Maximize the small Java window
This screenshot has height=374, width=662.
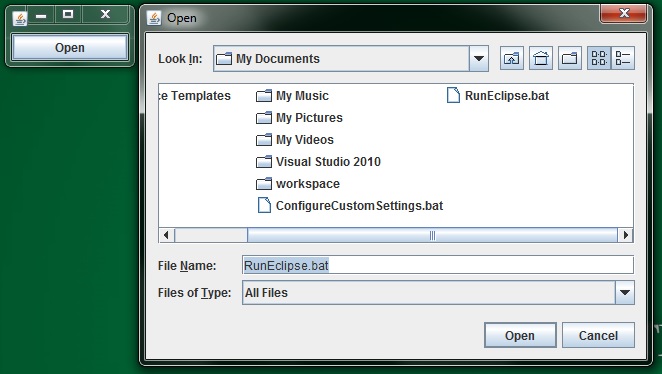click(68, 15)
